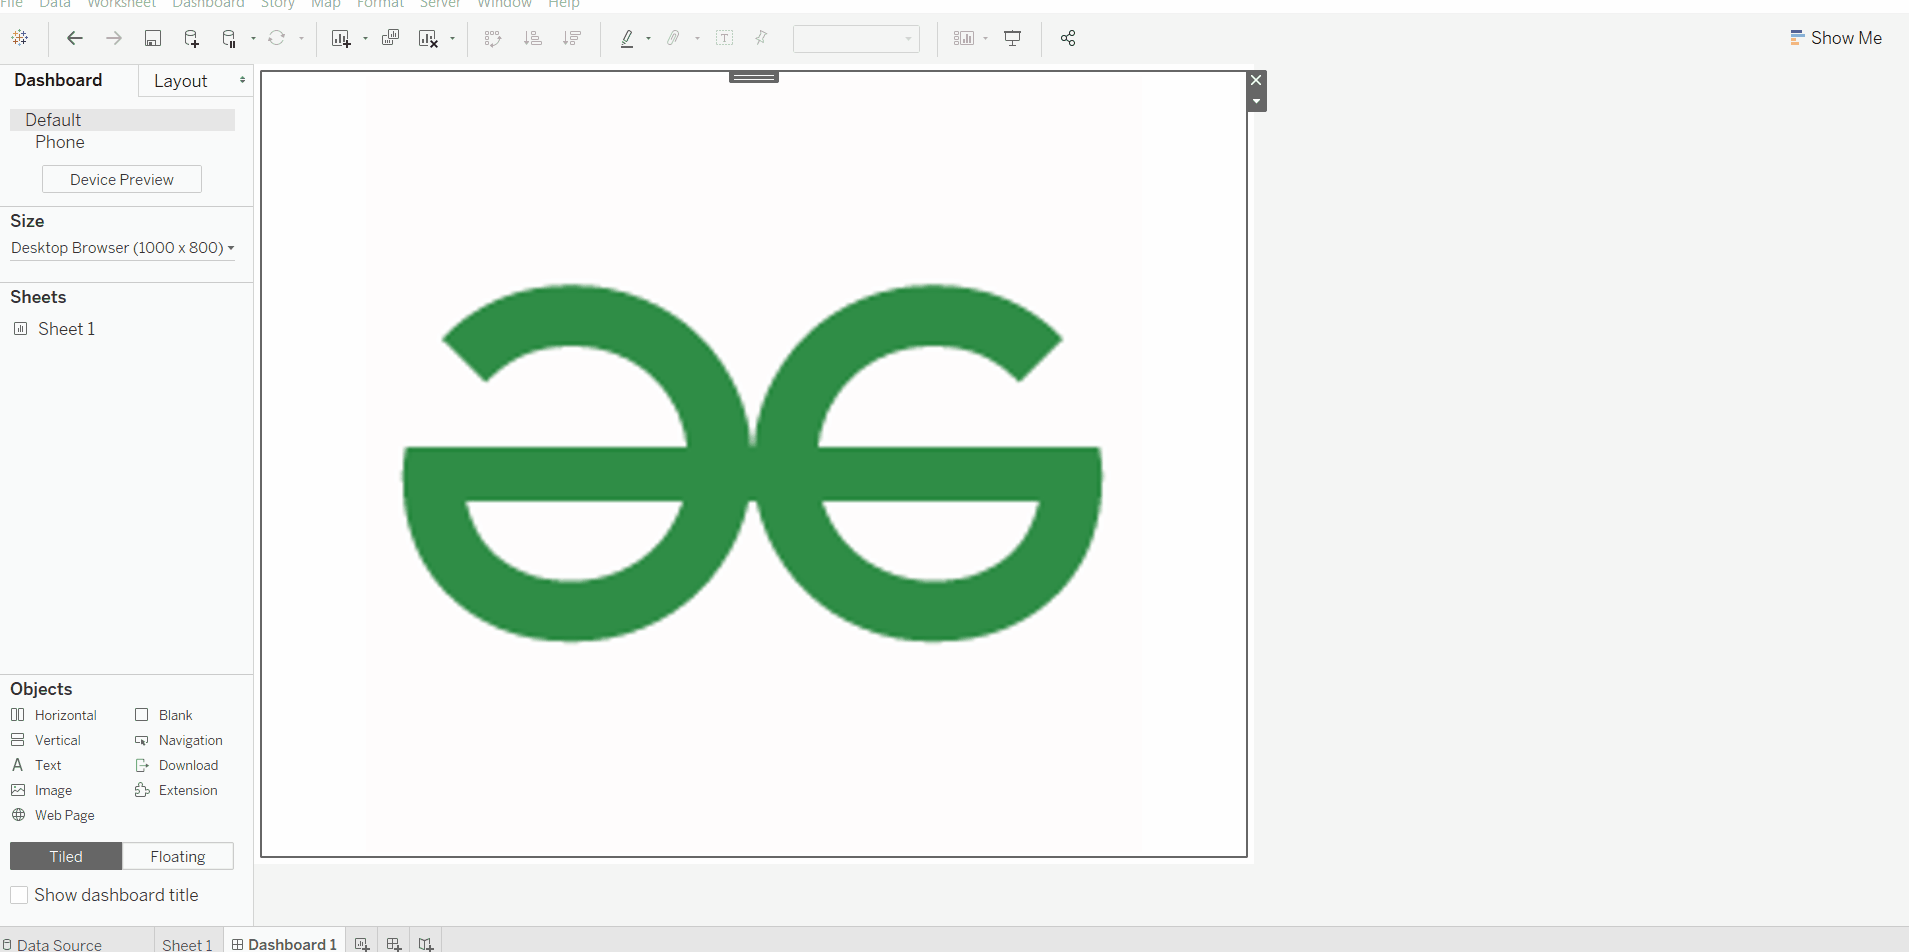Image resolution: width=1909 pixels, height=952 pixels.
Task: Select the Navigation object
Action: click(179, 740)
